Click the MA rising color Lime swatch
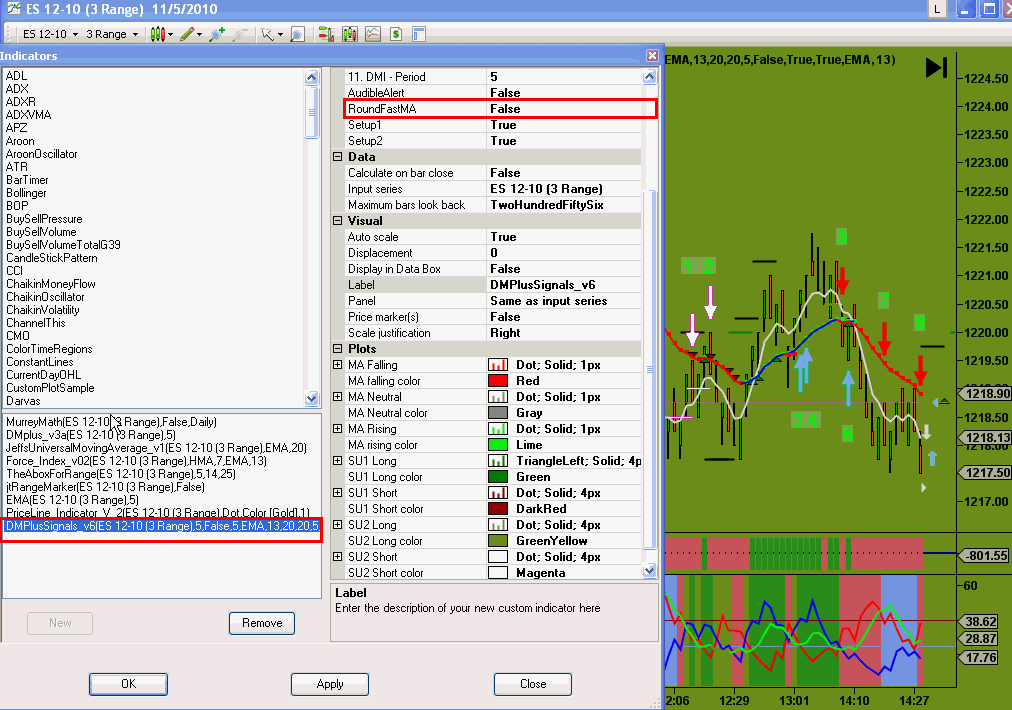 (498, 445)
